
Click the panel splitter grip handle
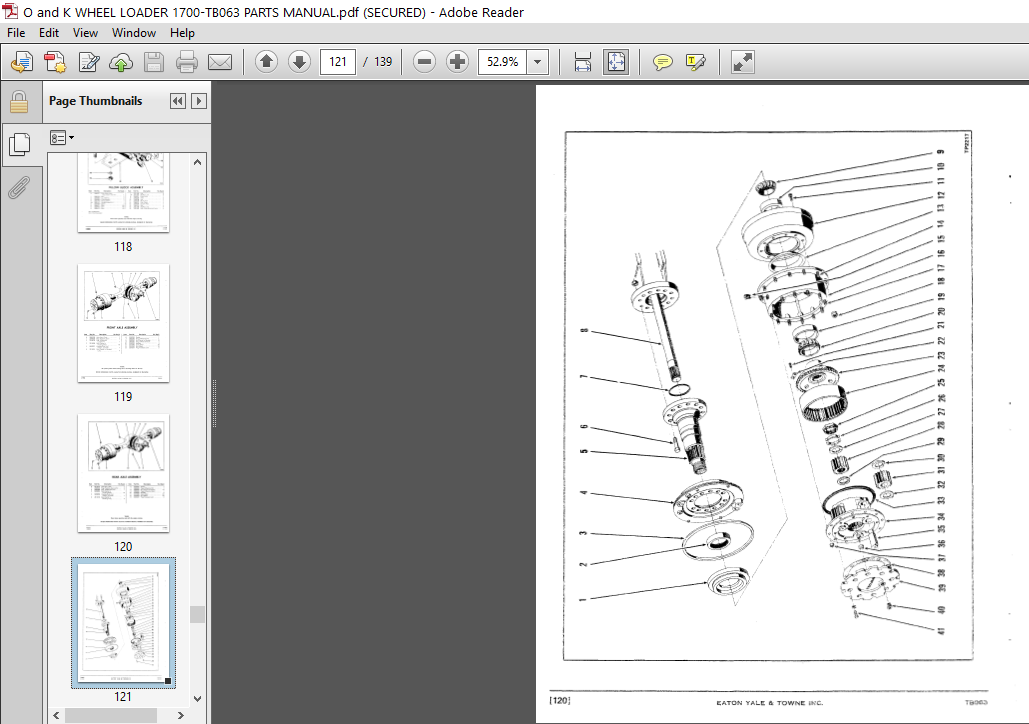tap(215, 404)
